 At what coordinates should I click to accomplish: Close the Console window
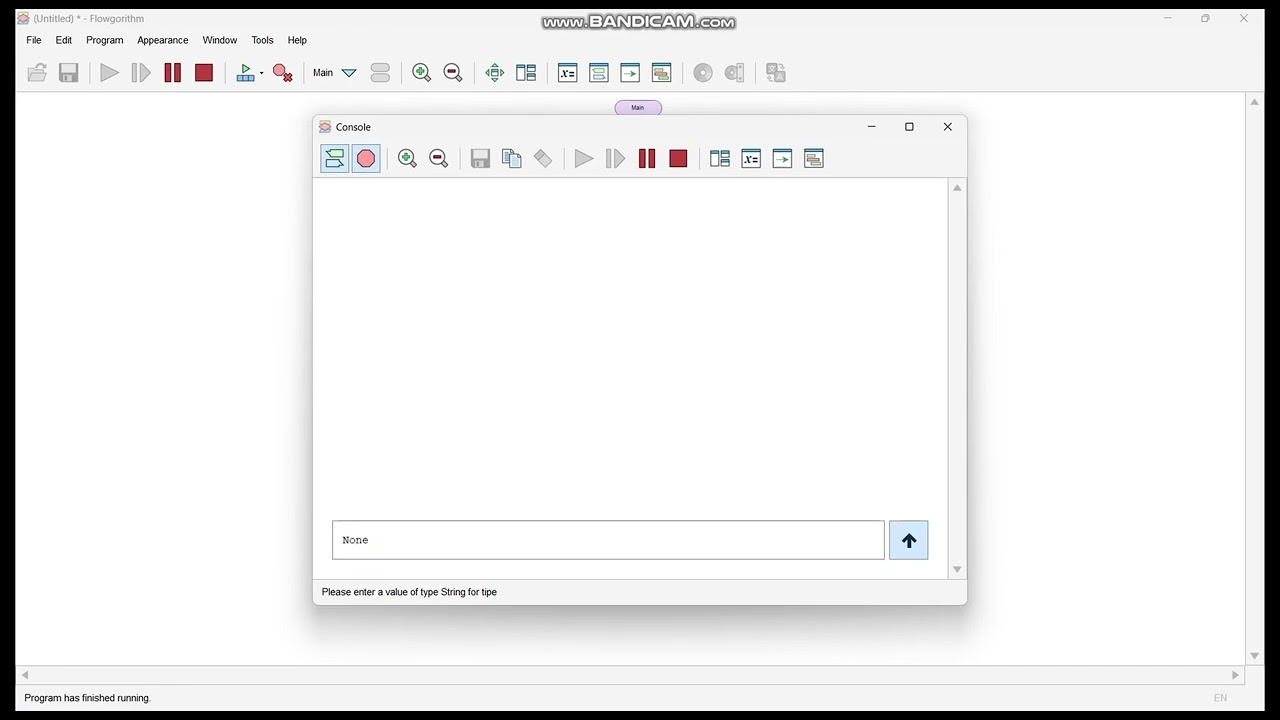coord(948,127)
